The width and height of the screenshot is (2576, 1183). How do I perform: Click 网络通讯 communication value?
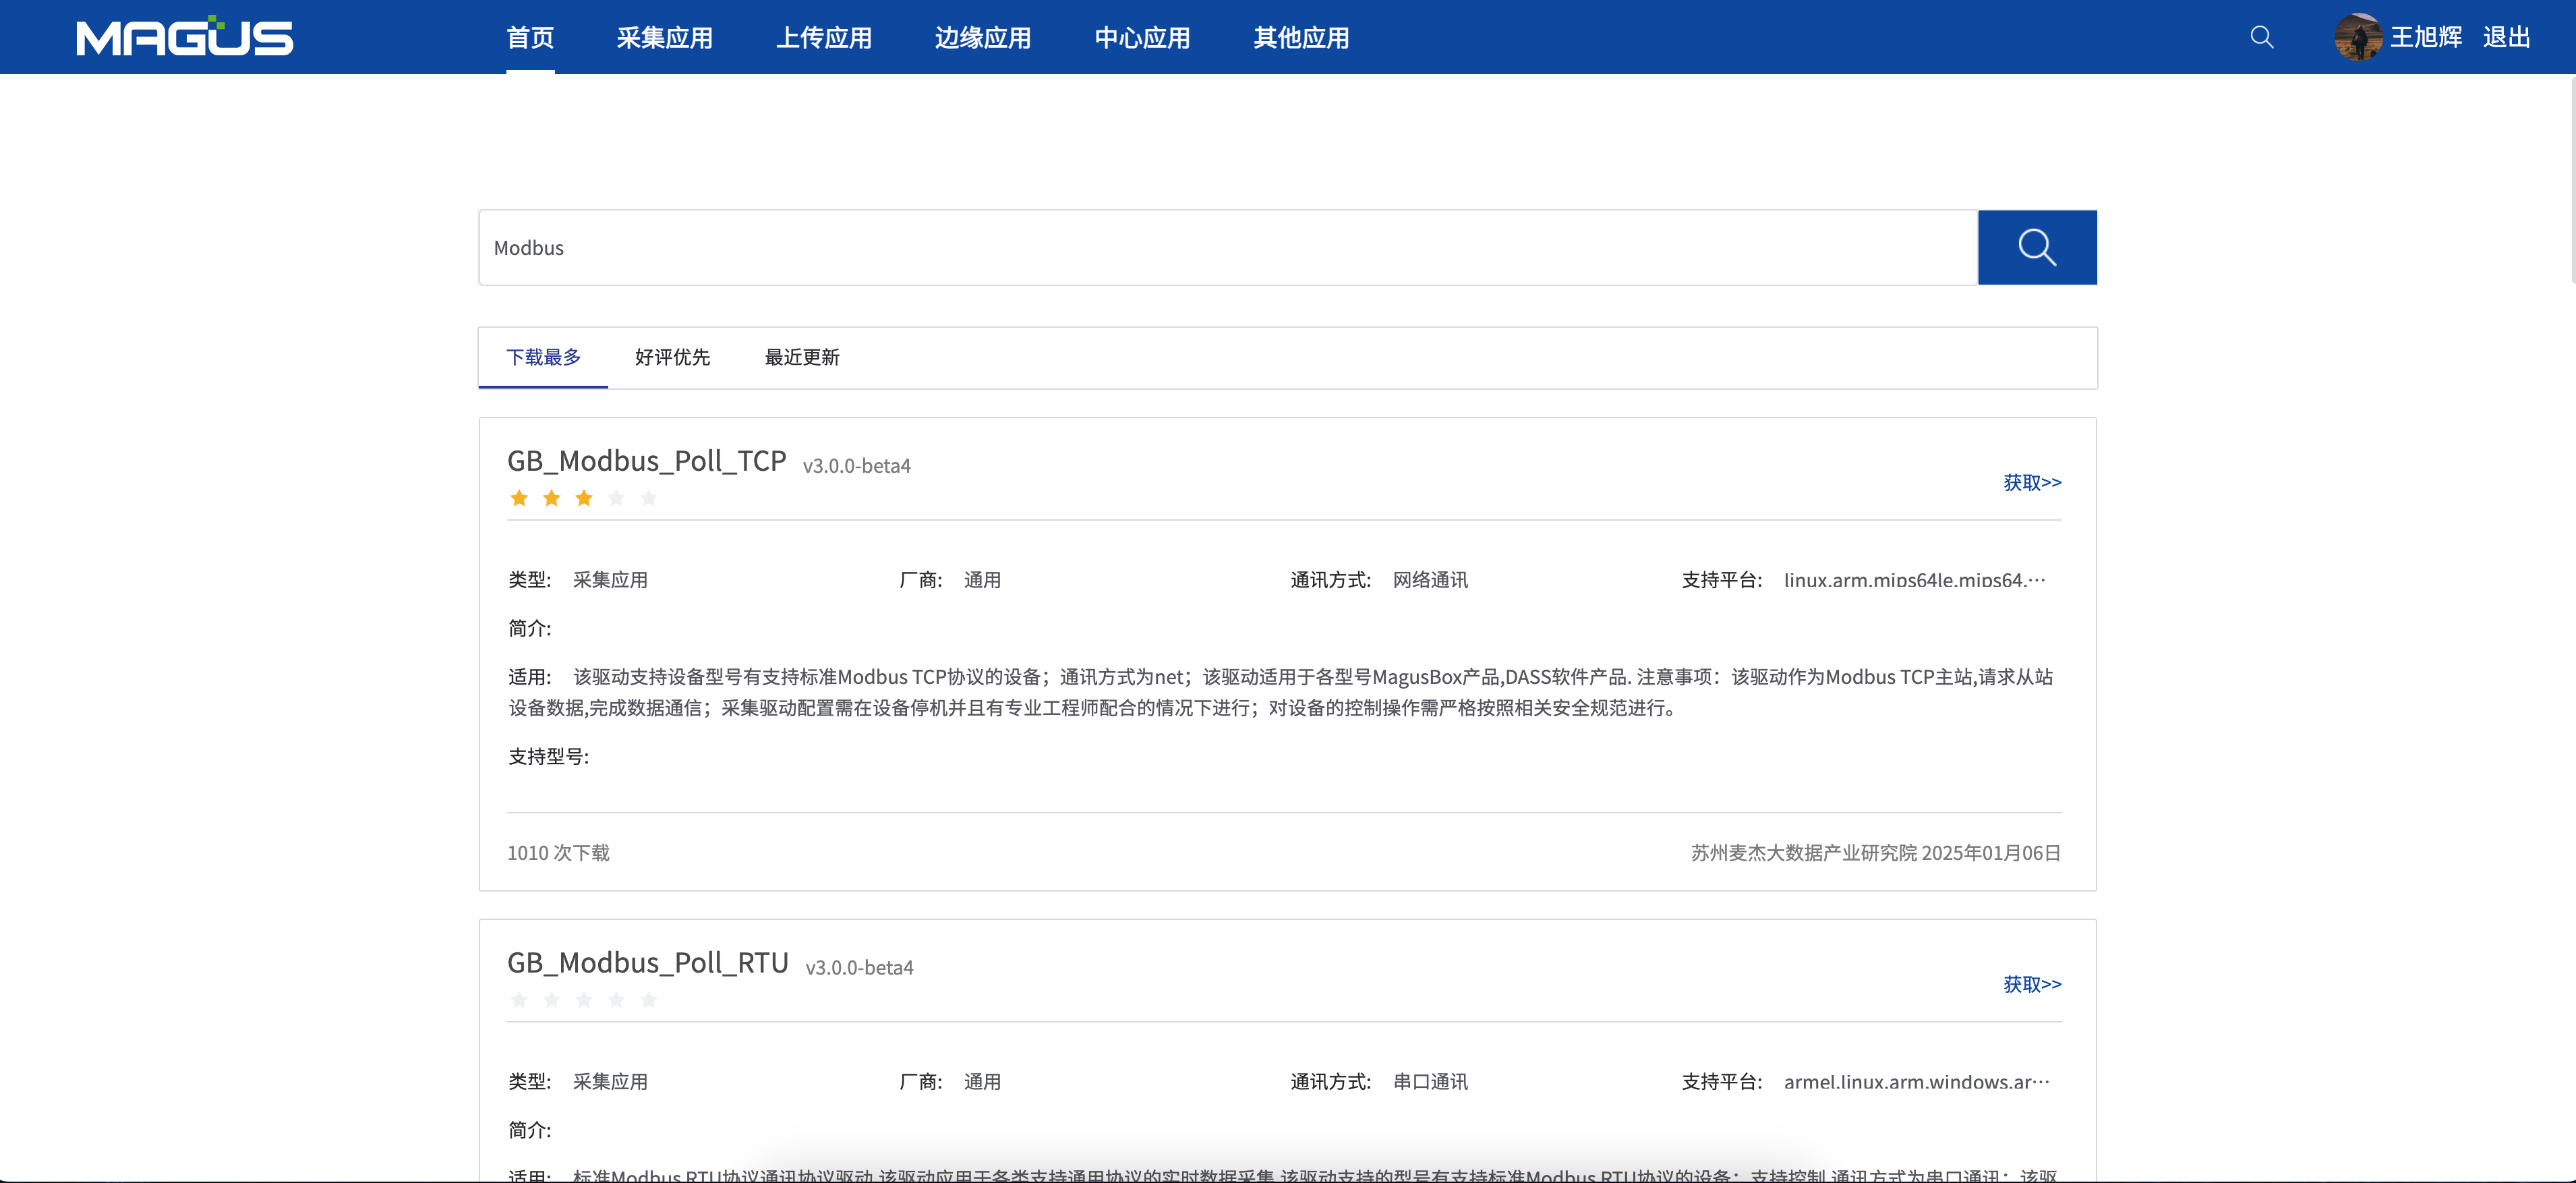click(x=1430, y=580)
